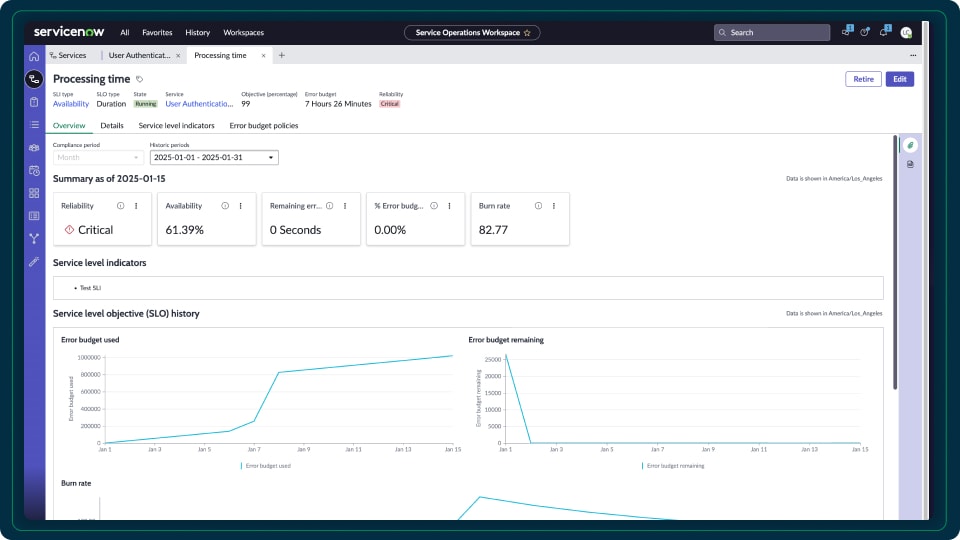960x540 pixels.
Task: Open the pencil ruler sidebar icon
Action: point(34,261)
